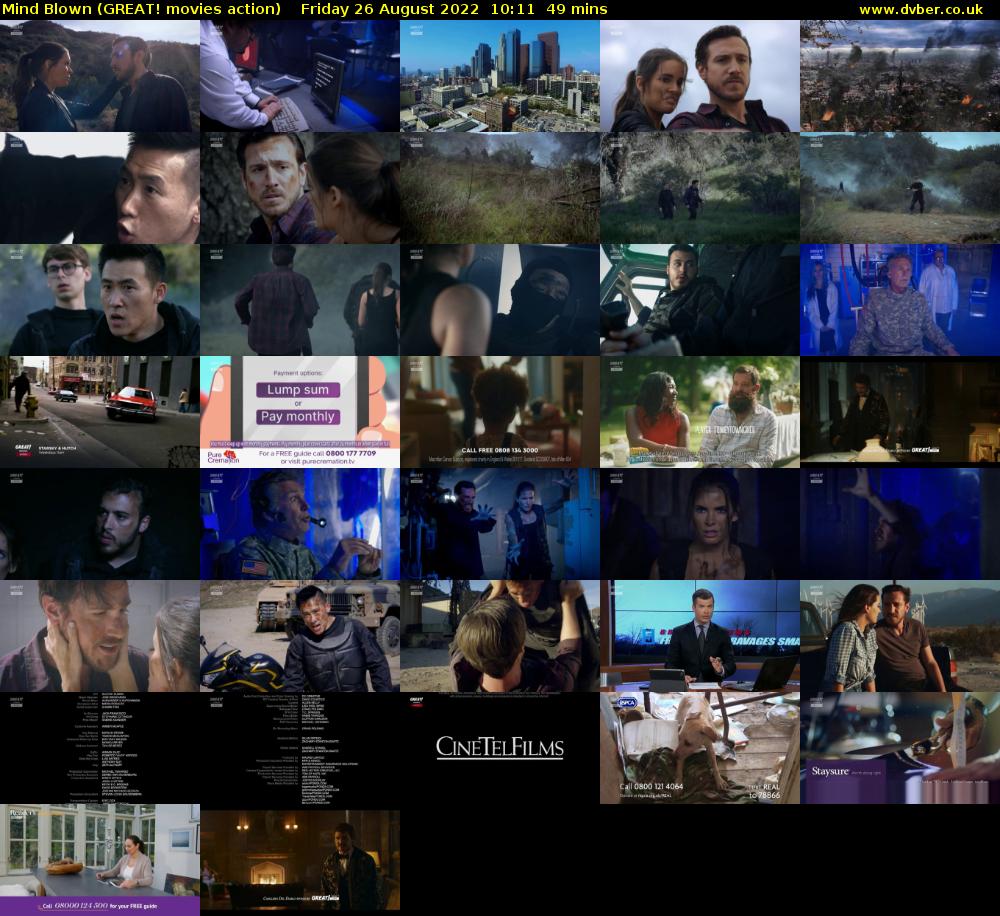Open the picnic couple with beard thumbnail
The height and width of the screenshot is (916, 1000).
pos(700,412)
